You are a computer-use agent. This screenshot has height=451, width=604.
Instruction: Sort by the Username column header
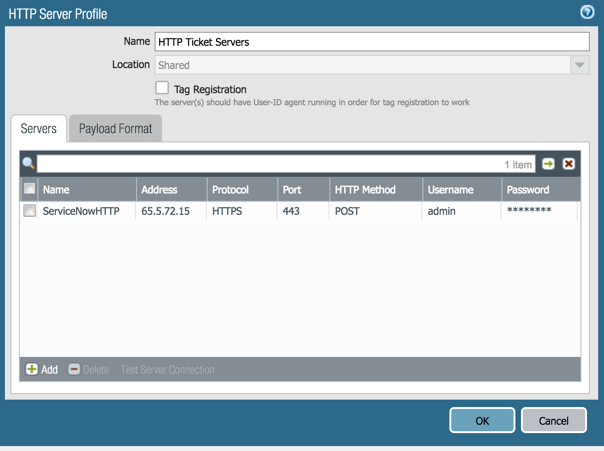(x=462, y=189)
